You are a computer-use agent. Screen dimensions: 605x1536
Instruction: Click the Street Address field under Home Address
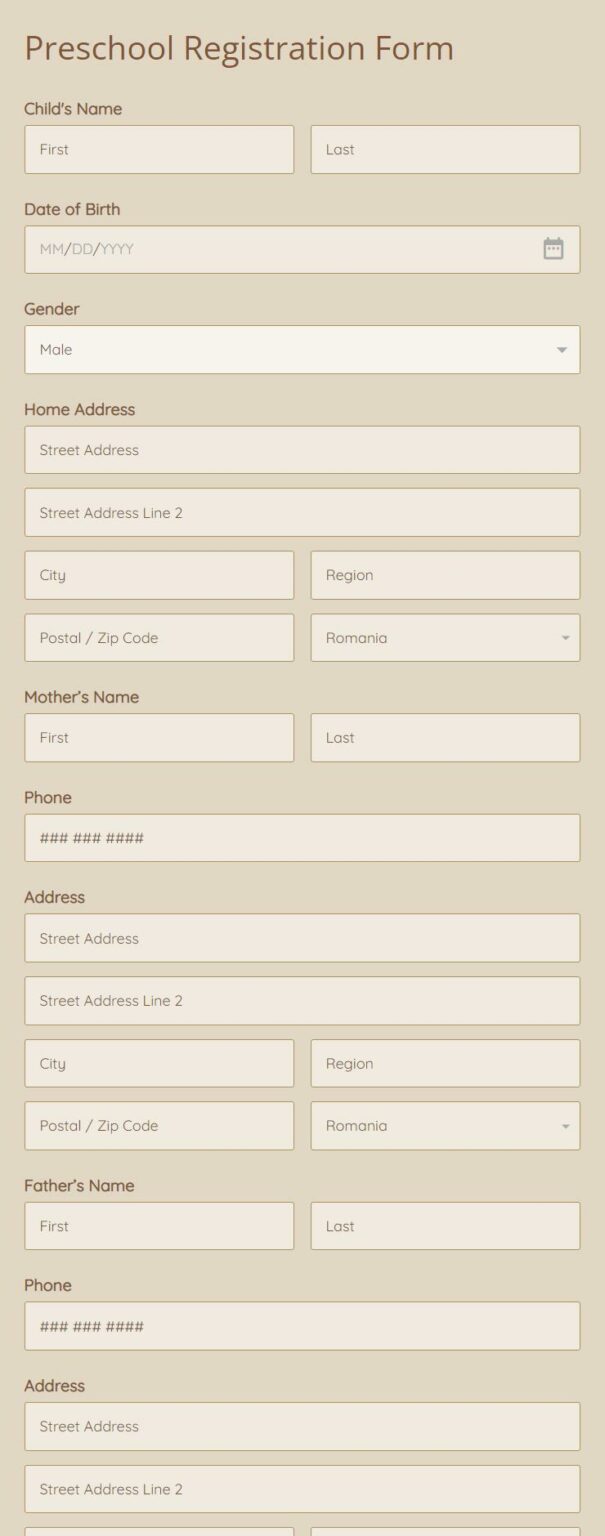[302, 449]
